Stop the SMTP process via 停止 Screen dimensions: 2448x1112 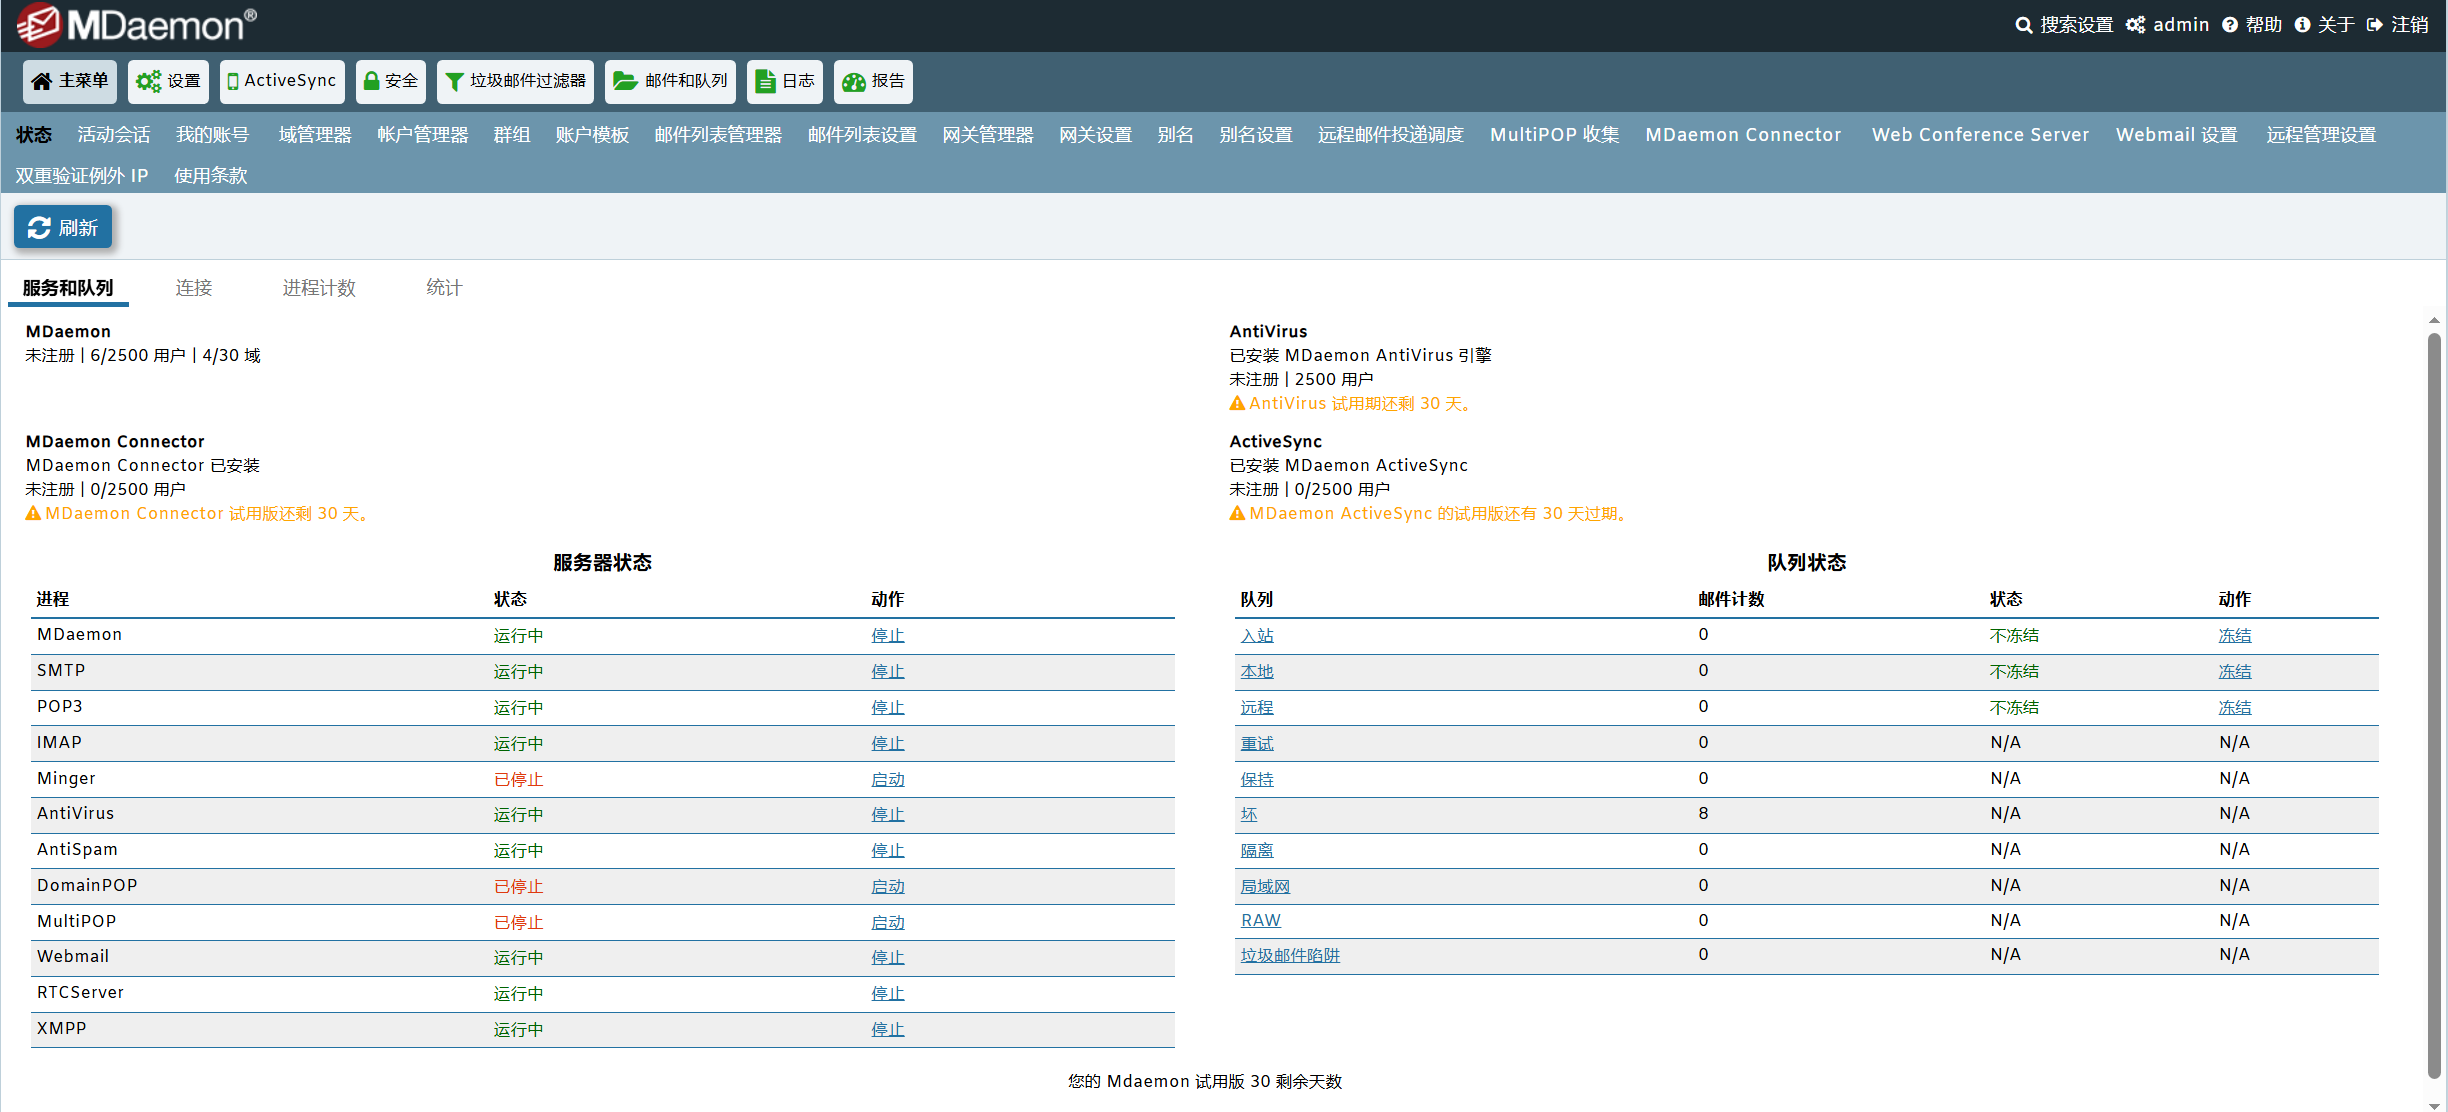[x=888, y=672]
